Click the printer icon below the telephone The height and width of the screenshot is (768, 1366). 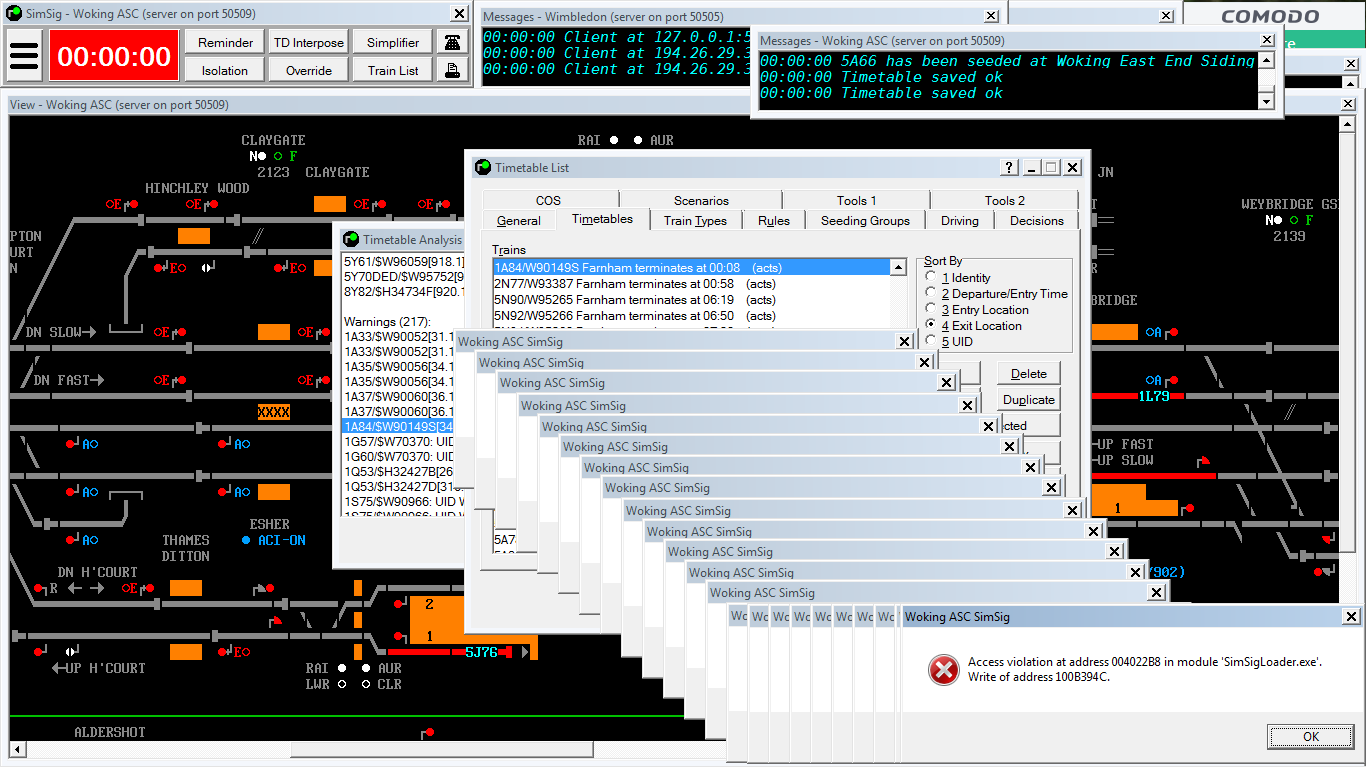(454, 70)
